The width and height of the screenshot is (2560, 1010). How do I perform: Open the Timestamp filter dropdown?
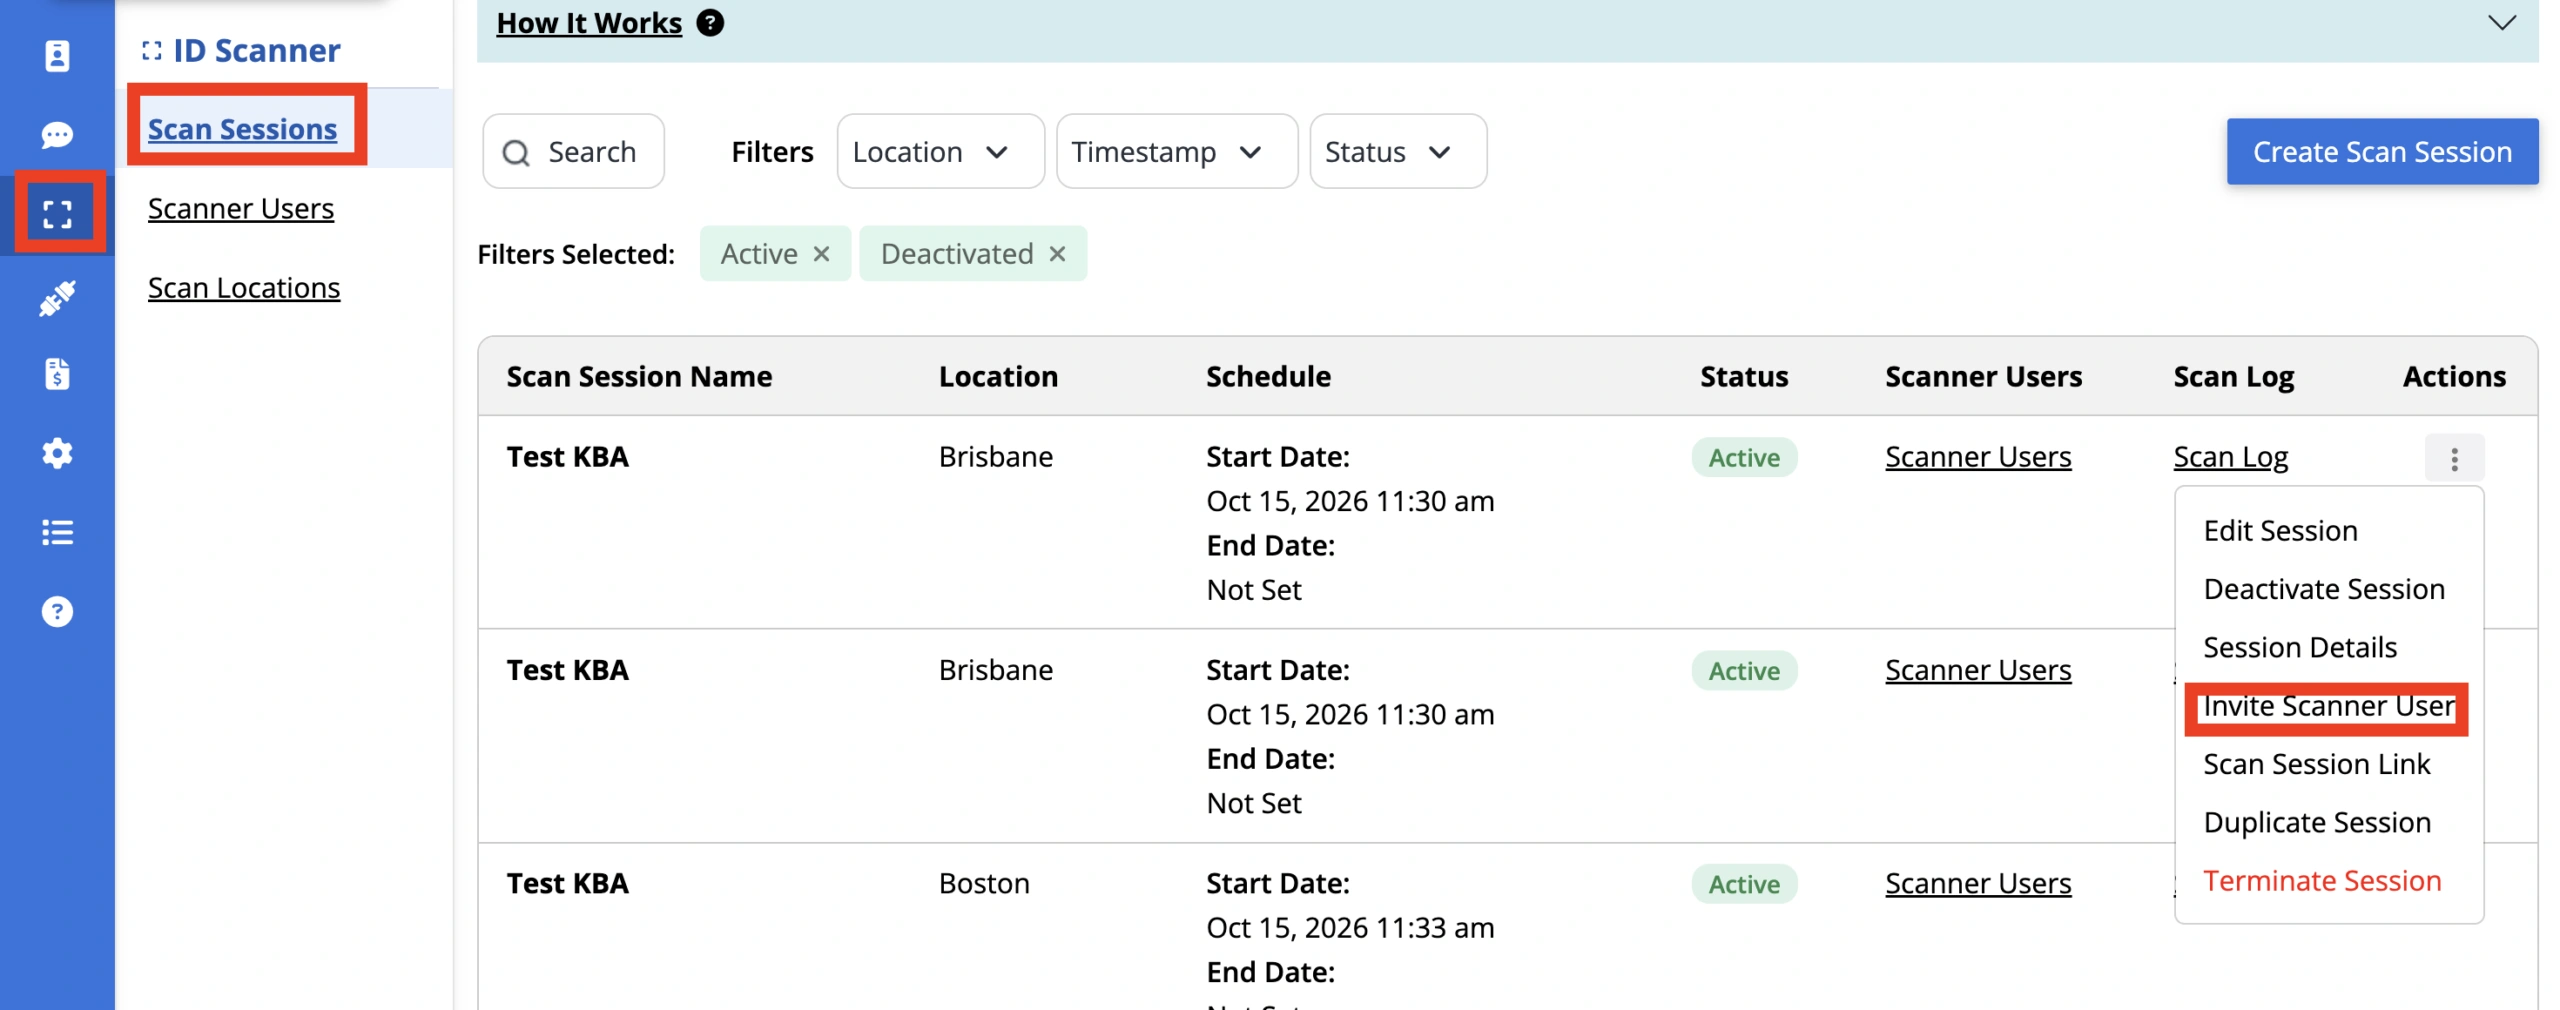pos(1176,152)
